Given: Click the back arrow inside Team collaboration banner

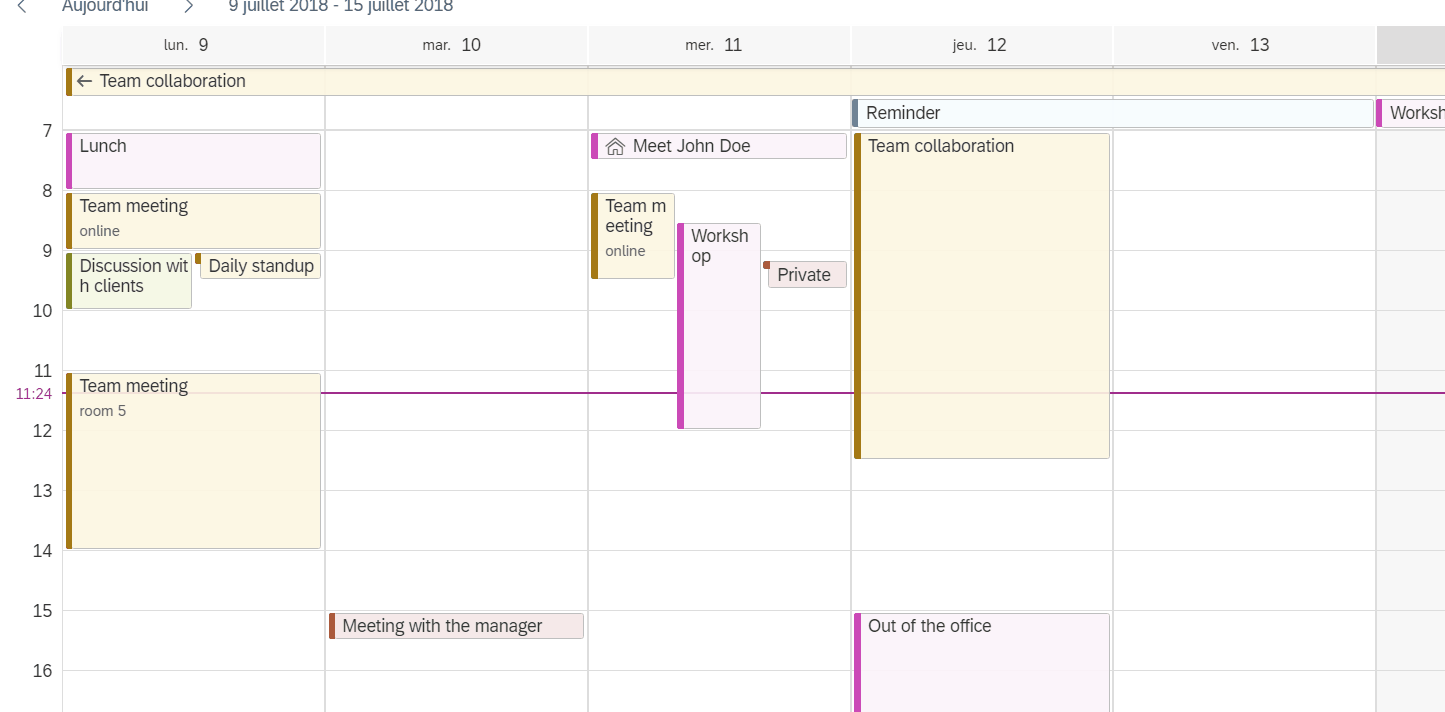Looking at the screenshot, I should point(85,81).
